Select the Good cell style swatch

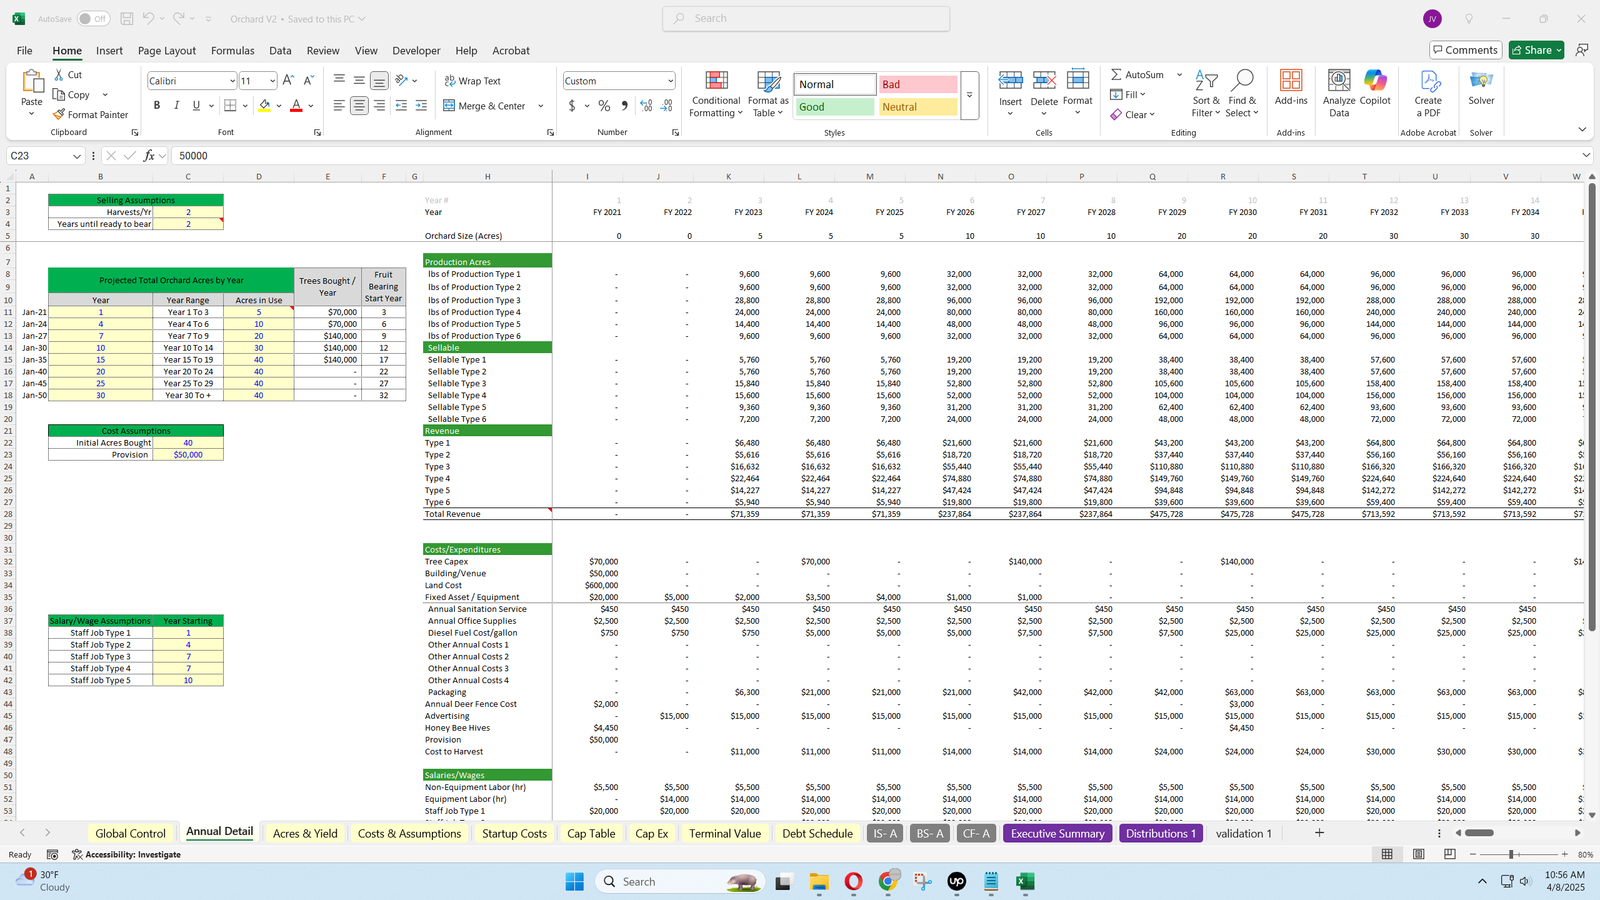coord(834,107)
